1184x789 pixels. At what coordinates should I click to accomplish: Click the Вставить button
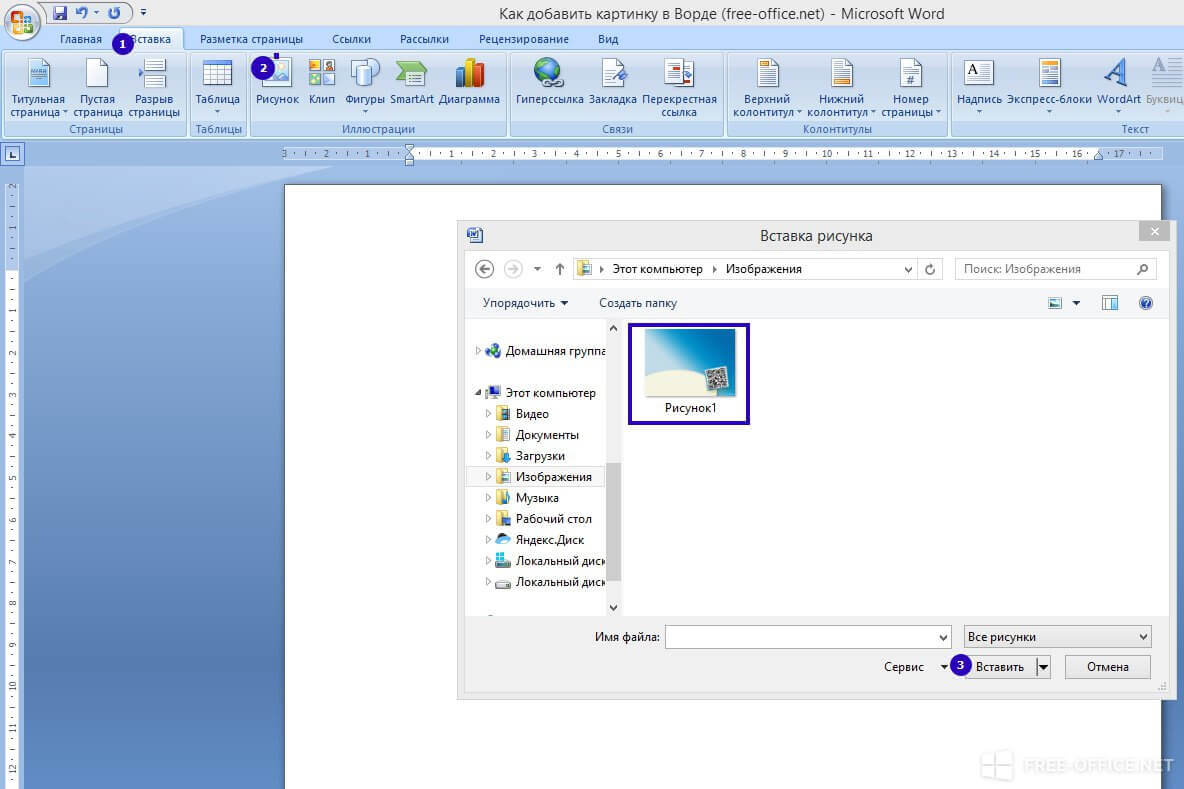pos(1000,667)
